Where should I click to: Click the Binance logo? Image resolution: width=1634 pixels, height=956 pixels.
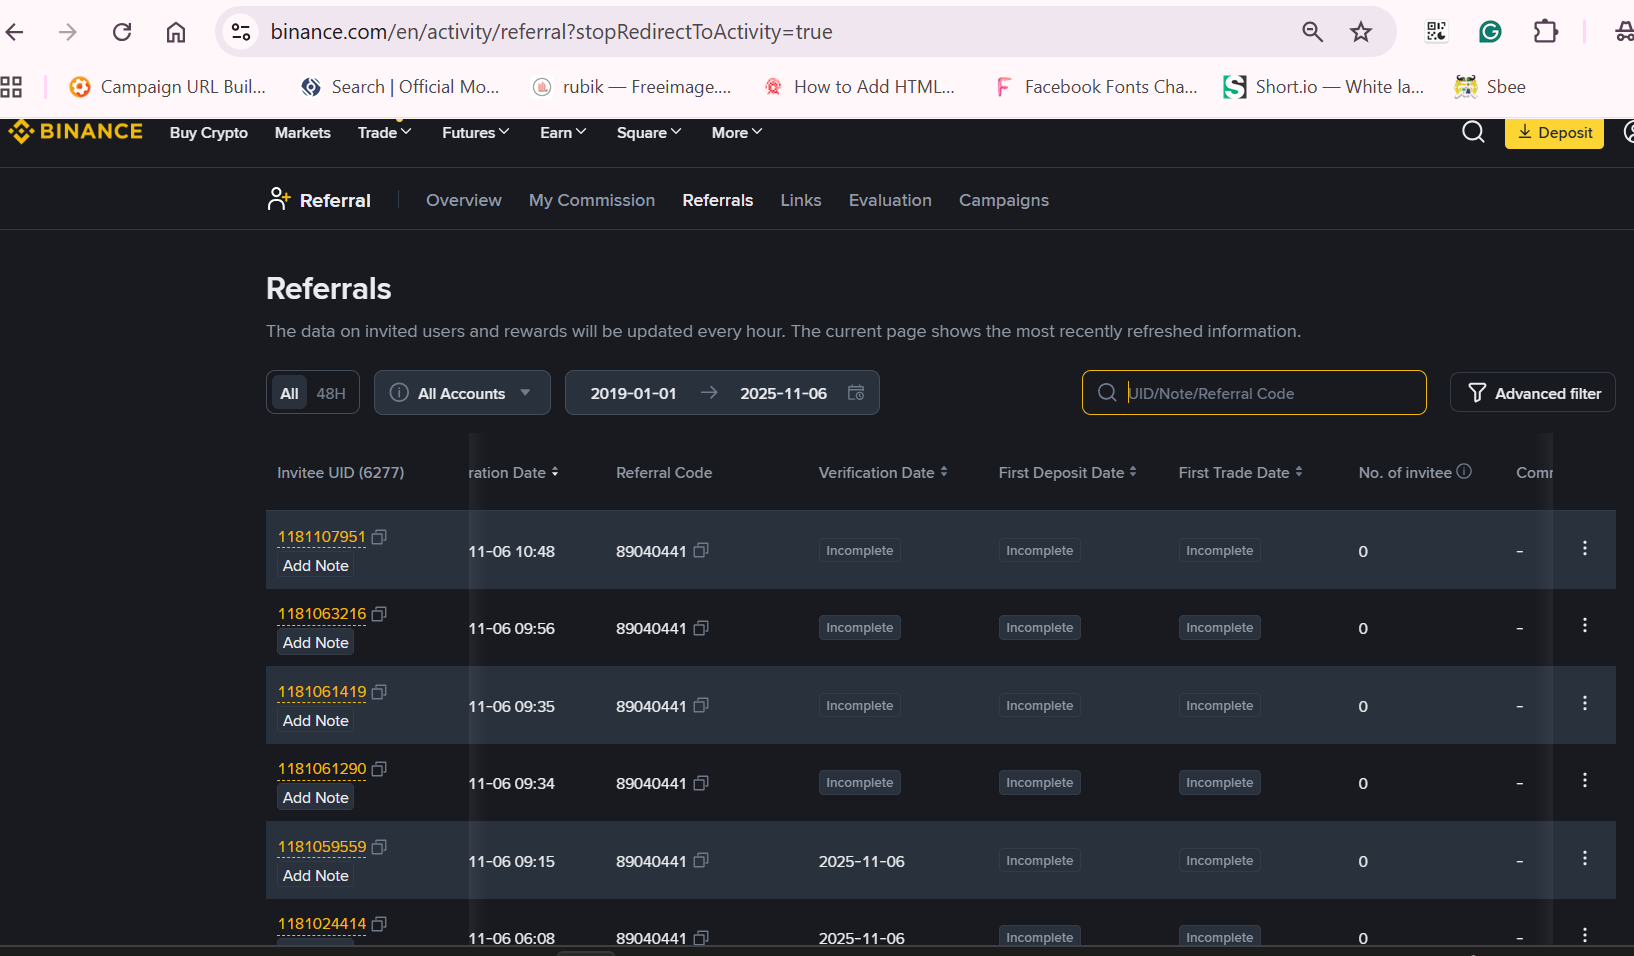[x=76, y=132]
